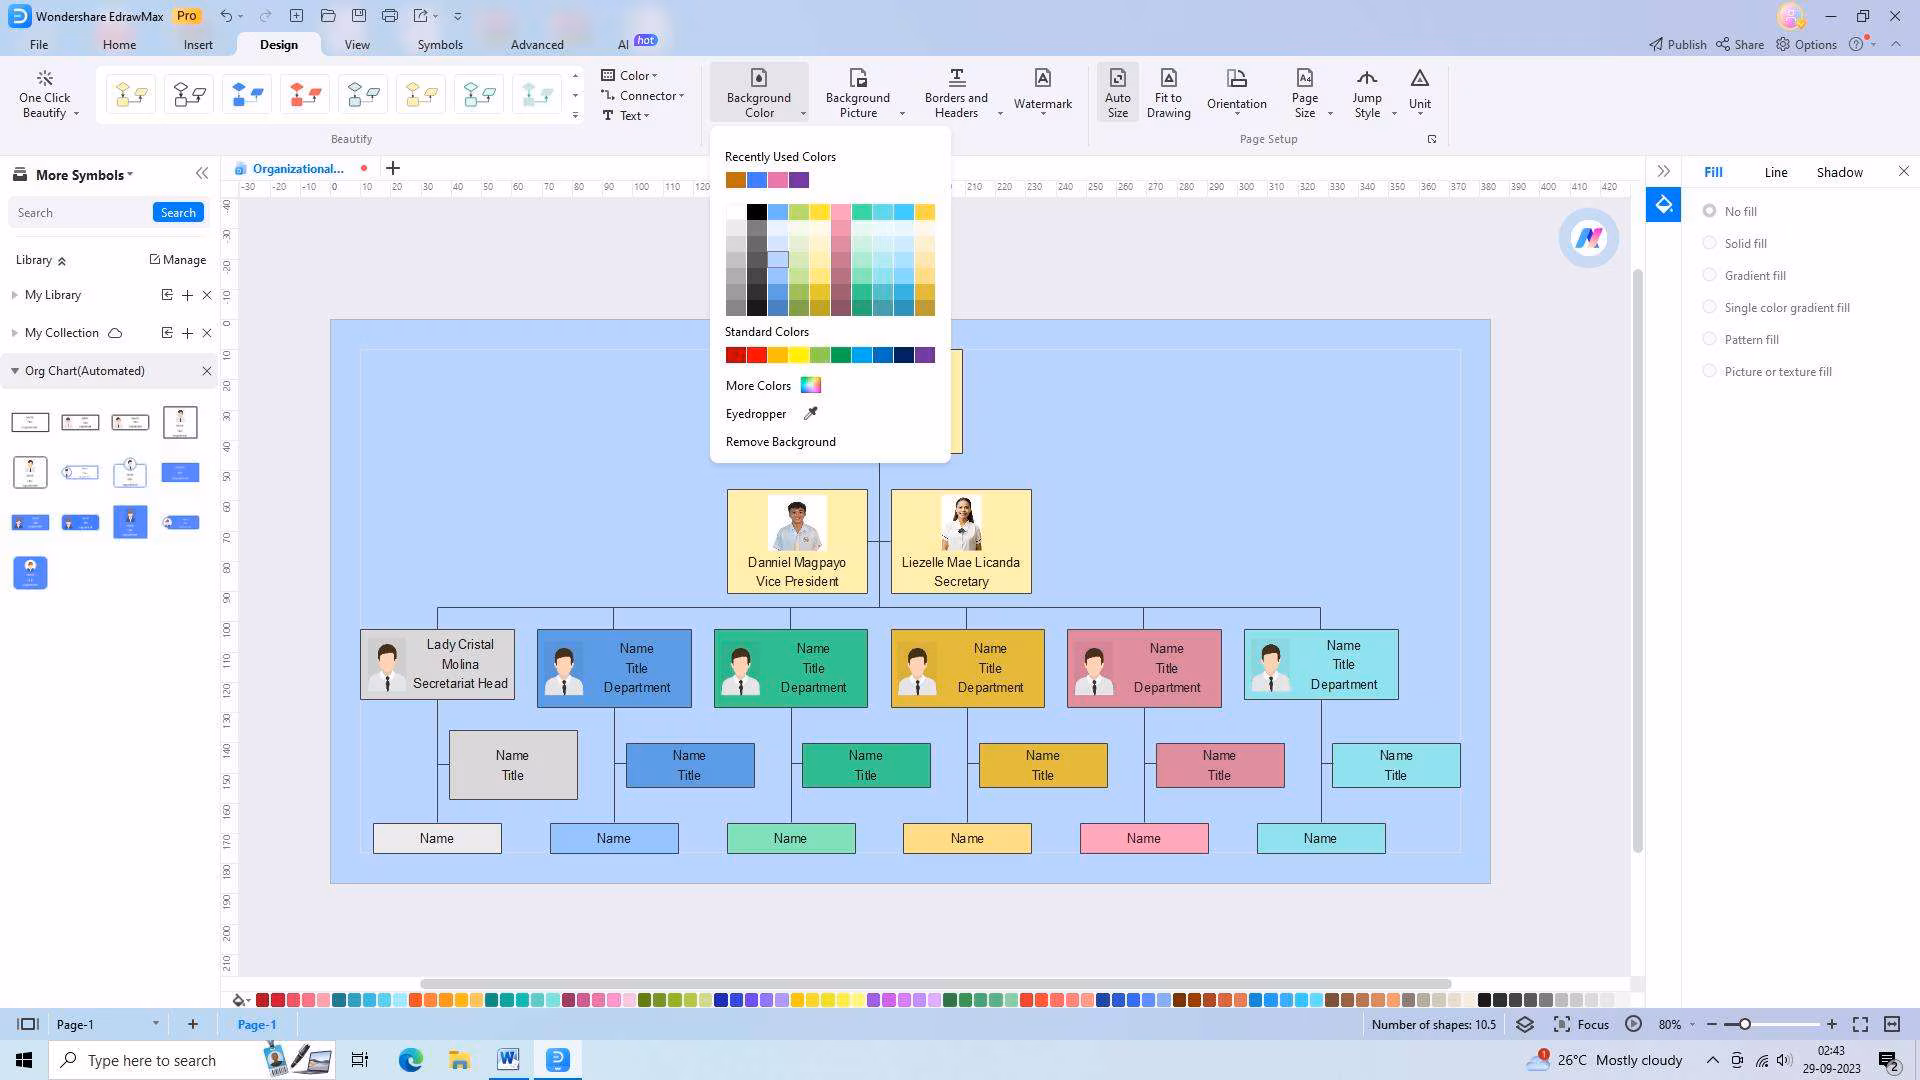Viewport: 1920px width, 1080px height.
Task: Open the More Symbols dropdown
Action: point(84,175)
